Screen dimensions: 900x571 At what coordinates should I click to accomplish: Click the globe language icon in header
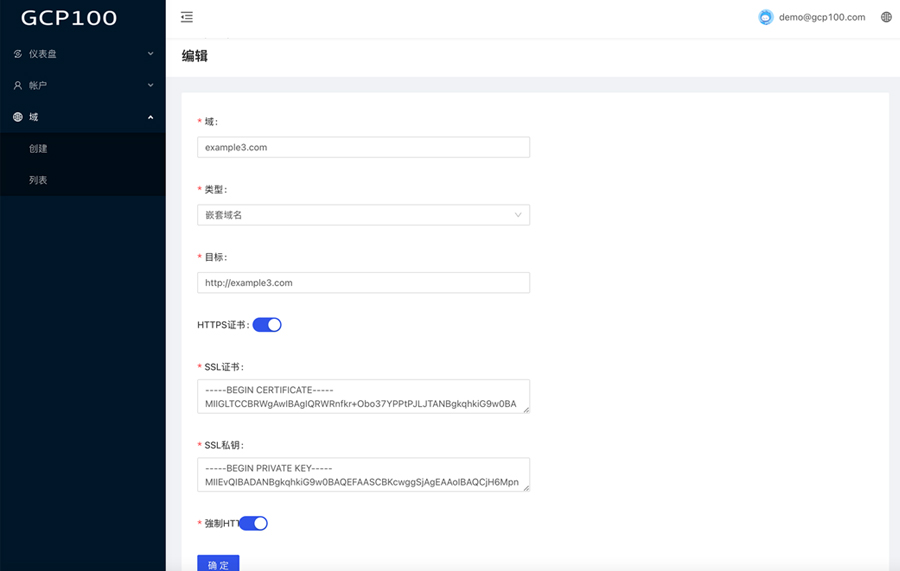pos(886,17)
